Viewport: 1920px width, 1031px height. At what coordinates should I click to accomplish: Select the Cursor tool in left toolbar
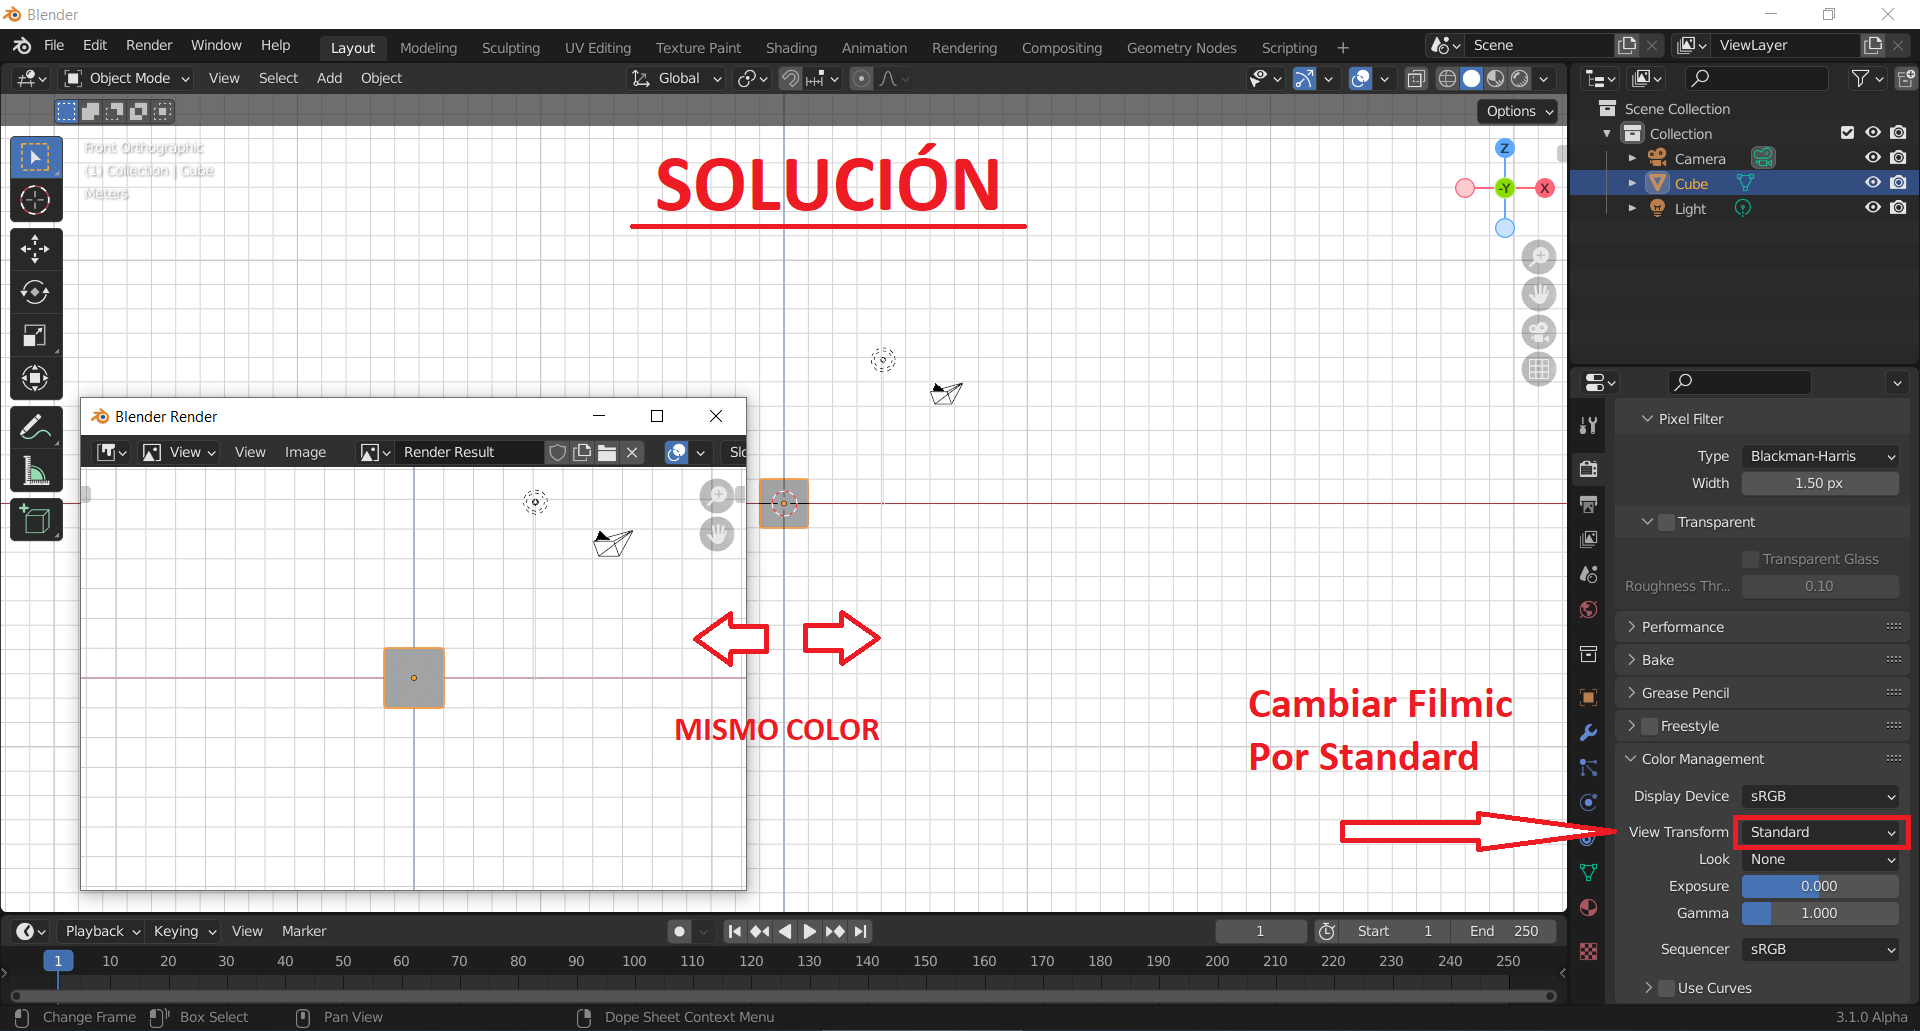(x=35, y=201)
